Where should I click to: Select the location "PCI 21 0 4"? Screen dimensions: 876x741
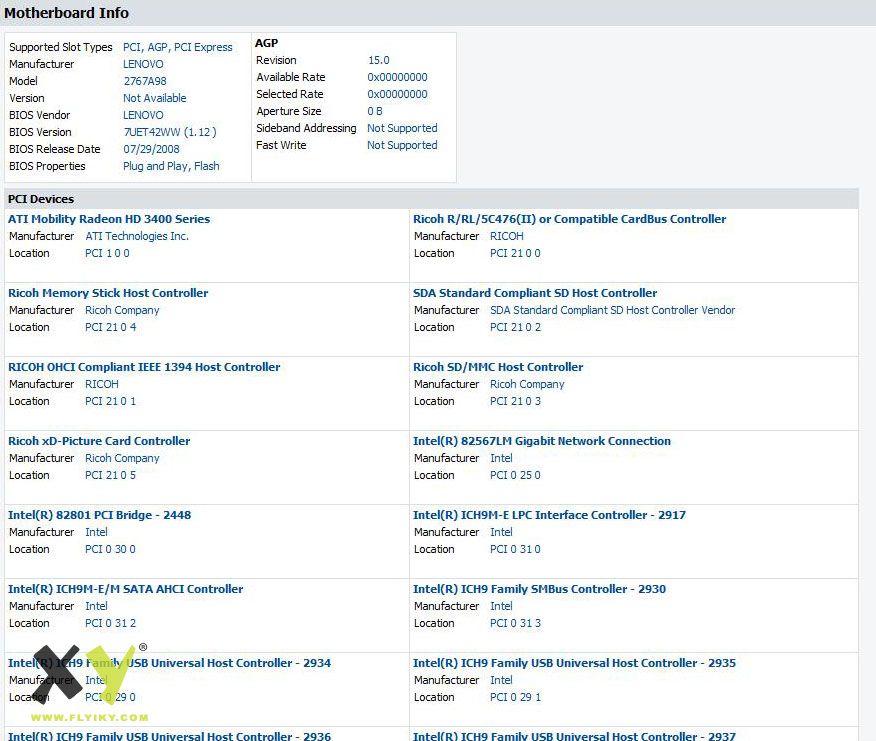111,327
